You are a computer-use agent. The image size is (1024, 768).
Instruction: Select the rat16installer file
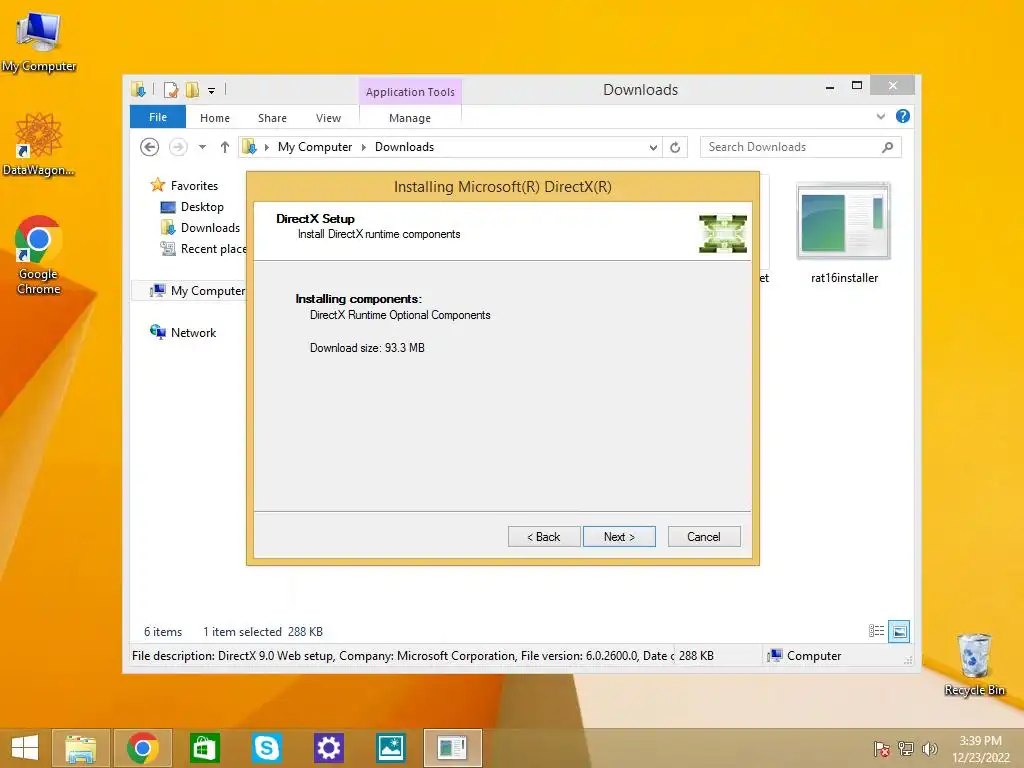click(x=844, y=233)
